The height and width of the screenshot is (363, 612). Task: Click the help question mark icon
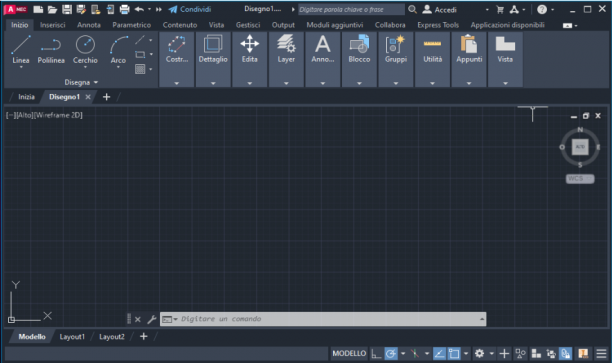(x=542, y=9)
